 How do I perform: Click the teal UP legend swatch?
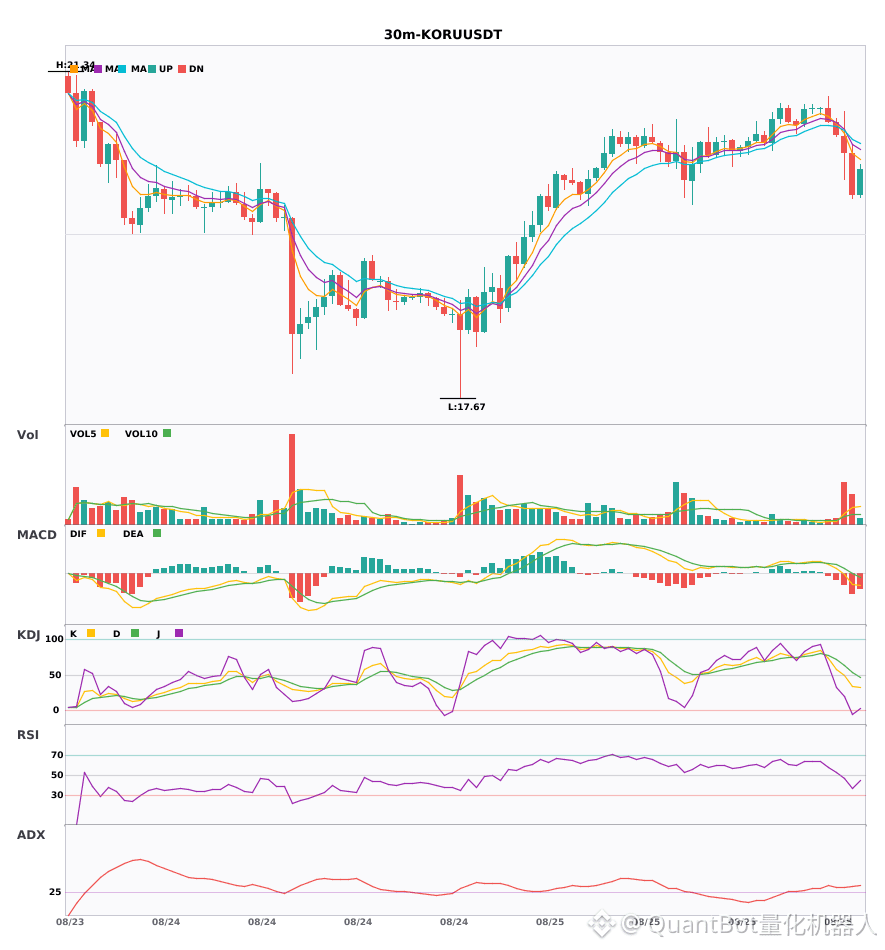point(152,69)
